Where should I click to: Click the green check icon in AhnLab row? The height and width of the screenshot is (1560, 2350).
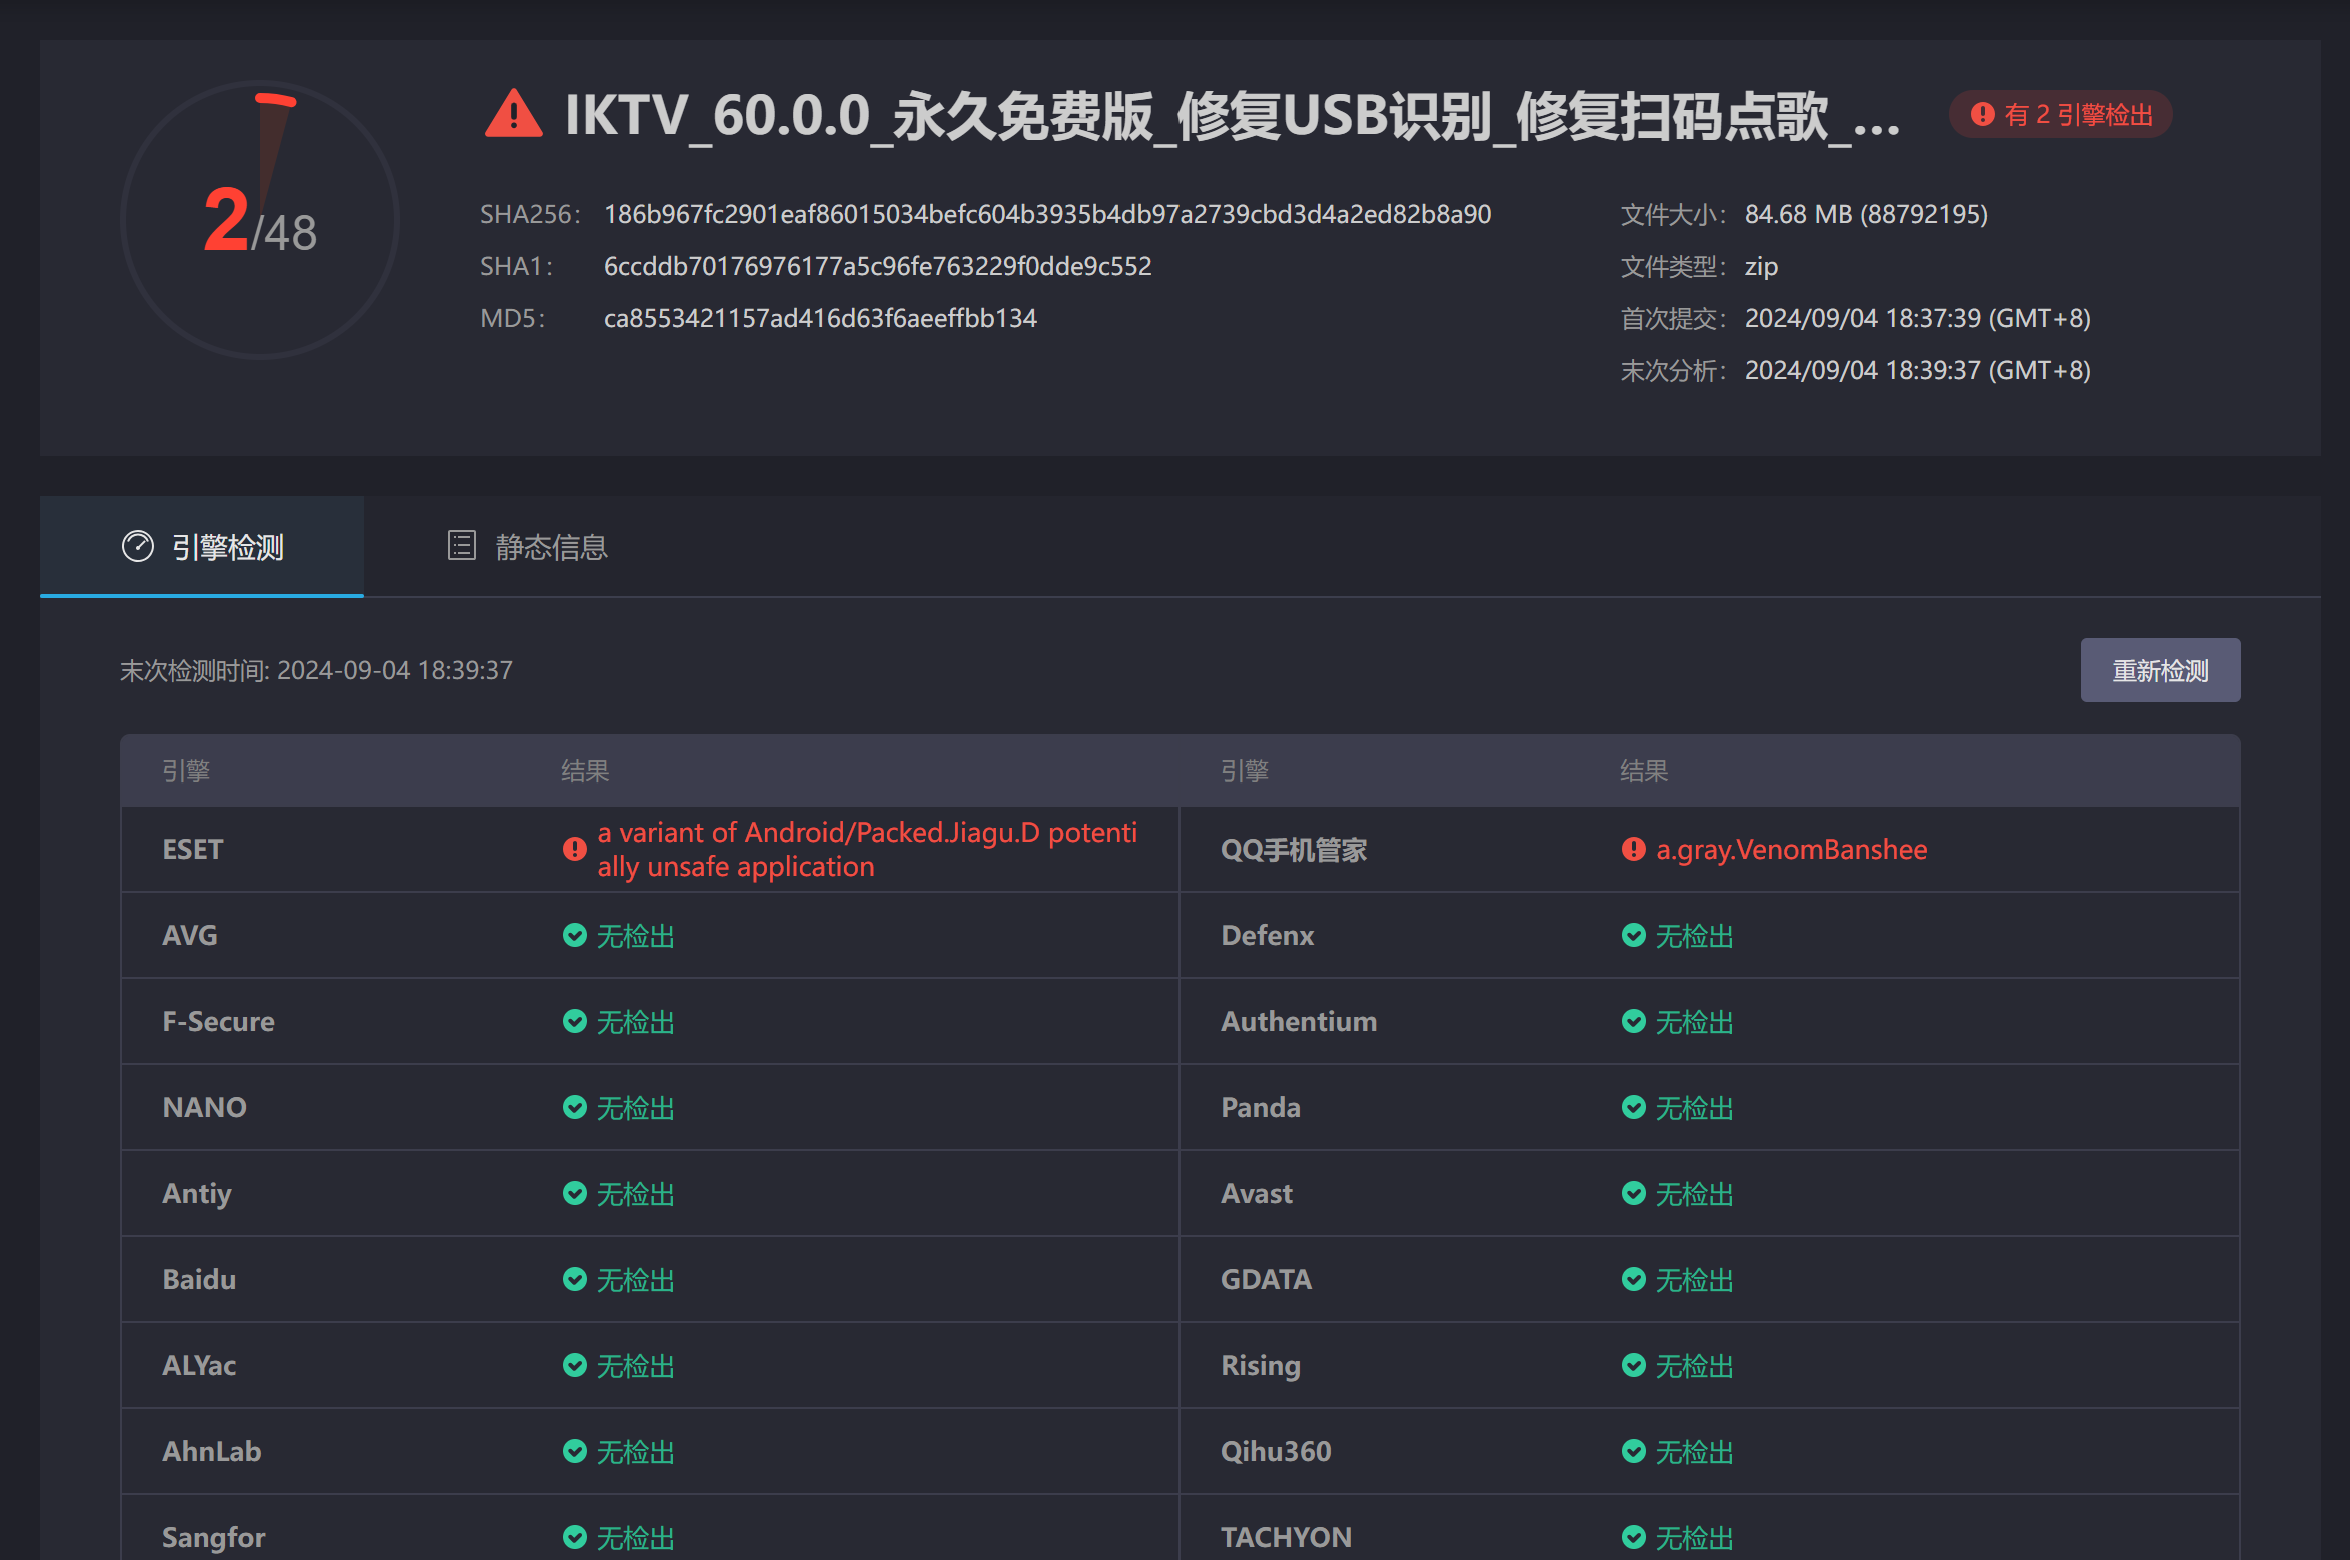tap(575, 1451)
